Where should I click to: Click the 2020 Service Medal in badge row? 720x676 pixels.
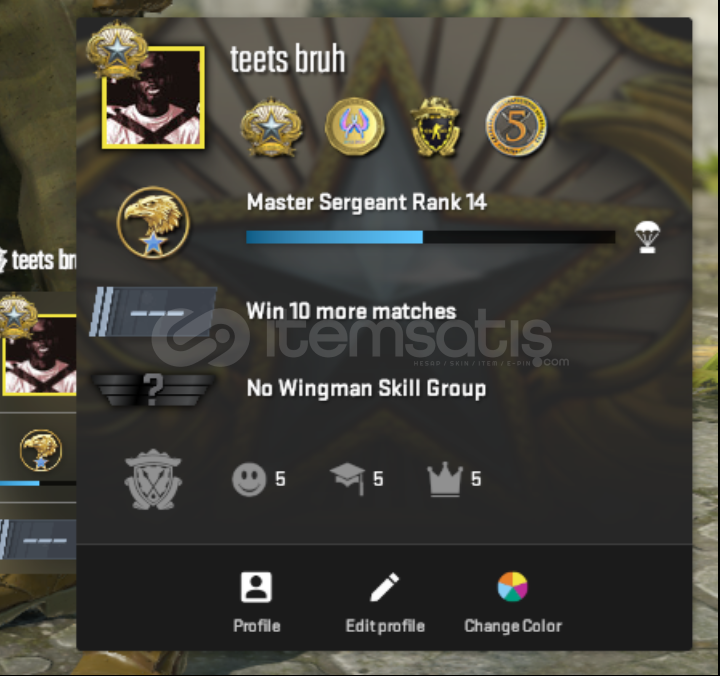271,127
